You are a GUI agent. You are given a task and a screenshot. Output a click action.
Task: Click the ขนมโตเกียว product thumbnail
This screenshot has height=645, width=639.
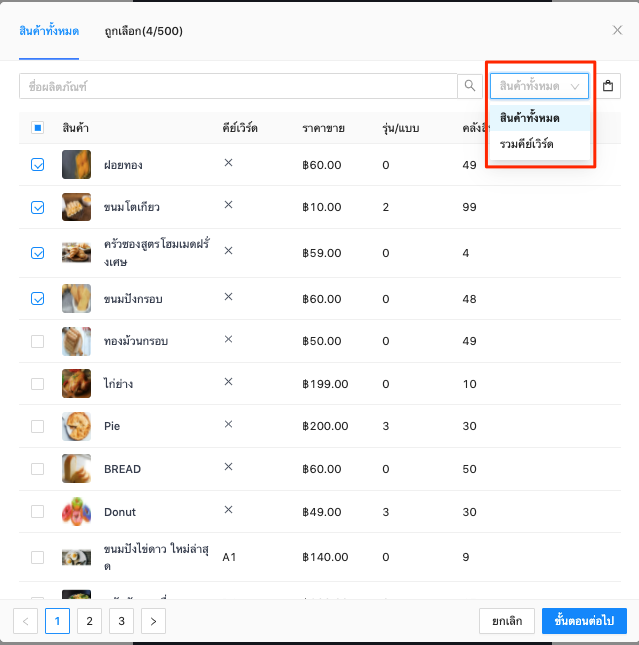pos(76,206)
